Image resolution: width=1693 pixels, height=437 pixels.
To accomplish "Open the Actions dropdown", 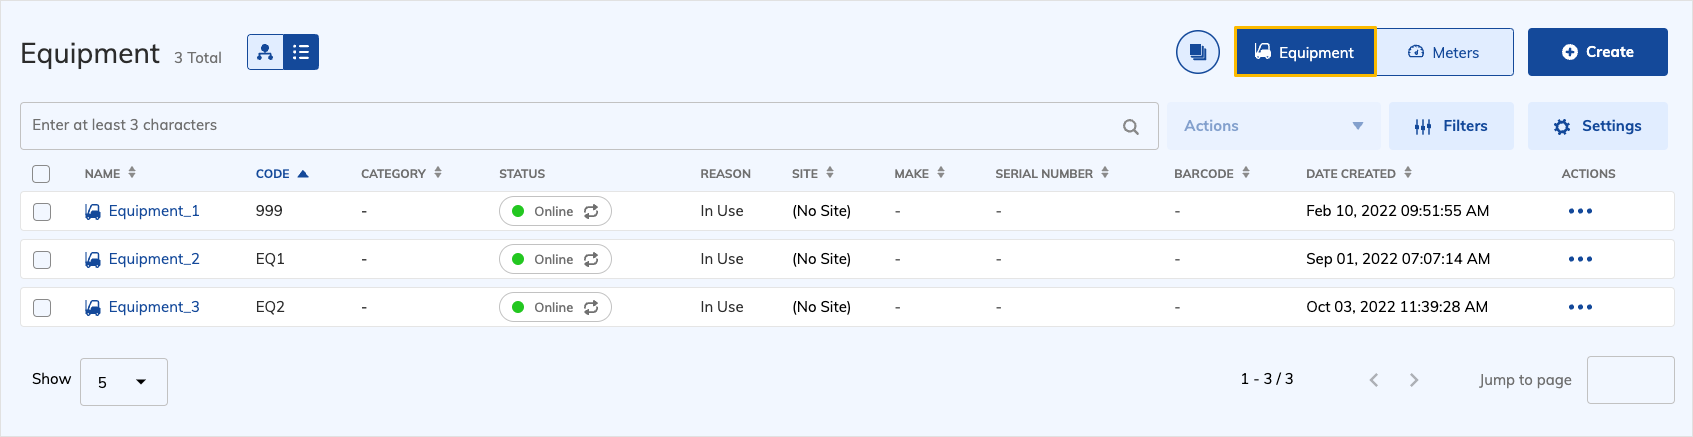I will click(1272, 126).
